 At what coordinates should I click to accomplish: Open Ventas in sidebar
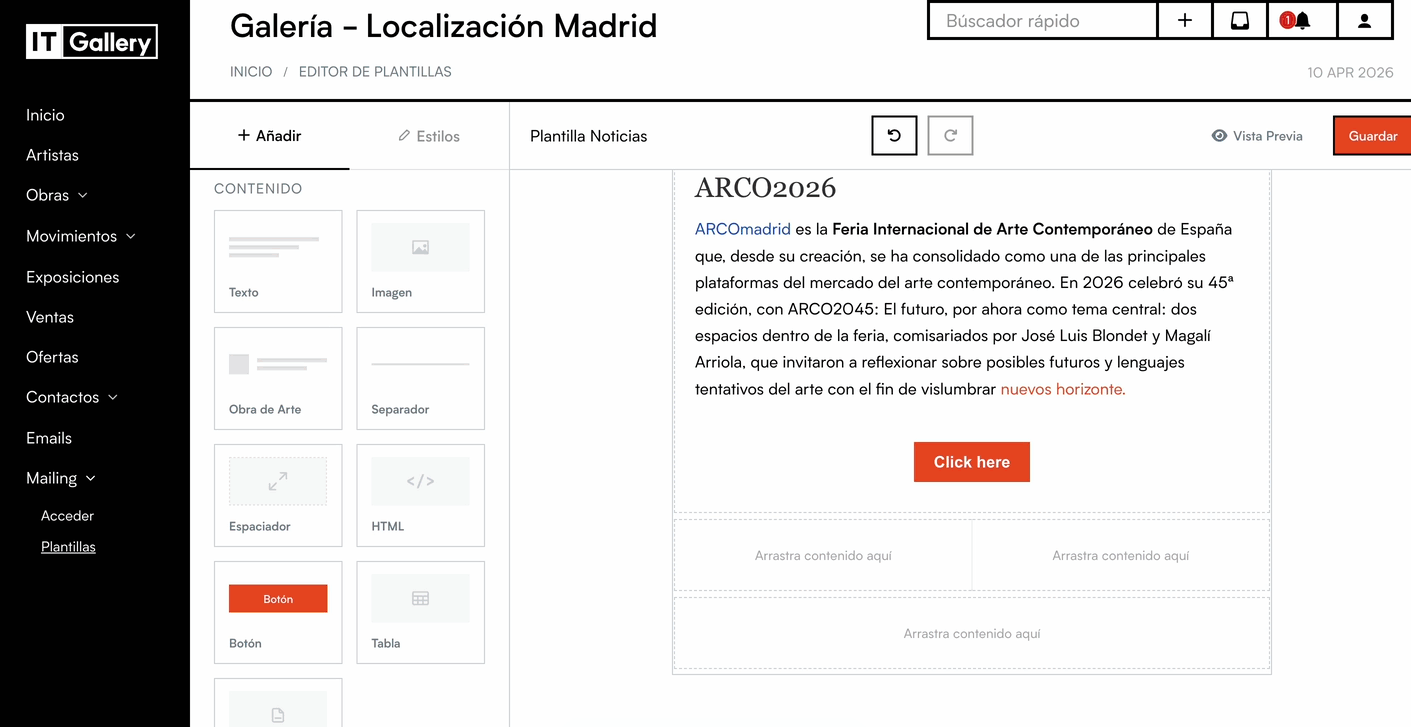(x=50, y=317)
